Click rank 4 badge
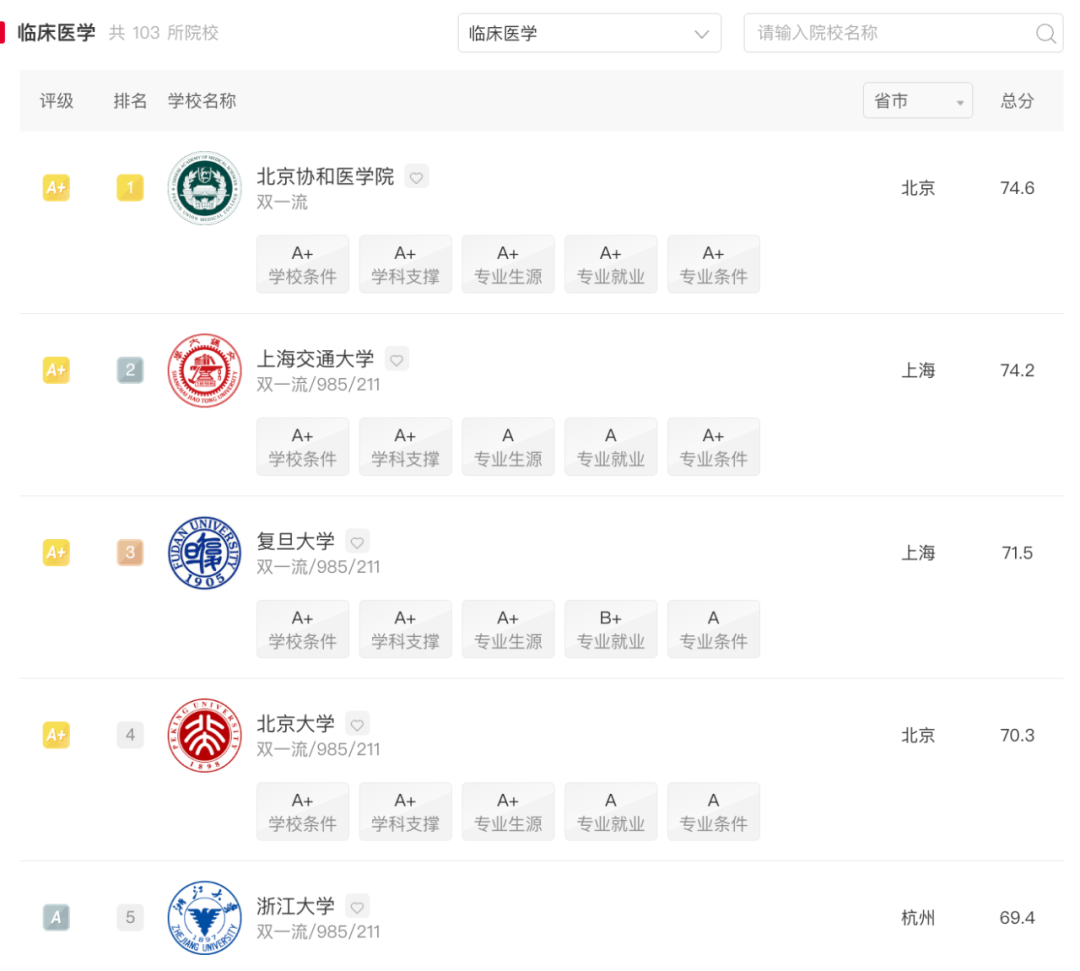 130,735
